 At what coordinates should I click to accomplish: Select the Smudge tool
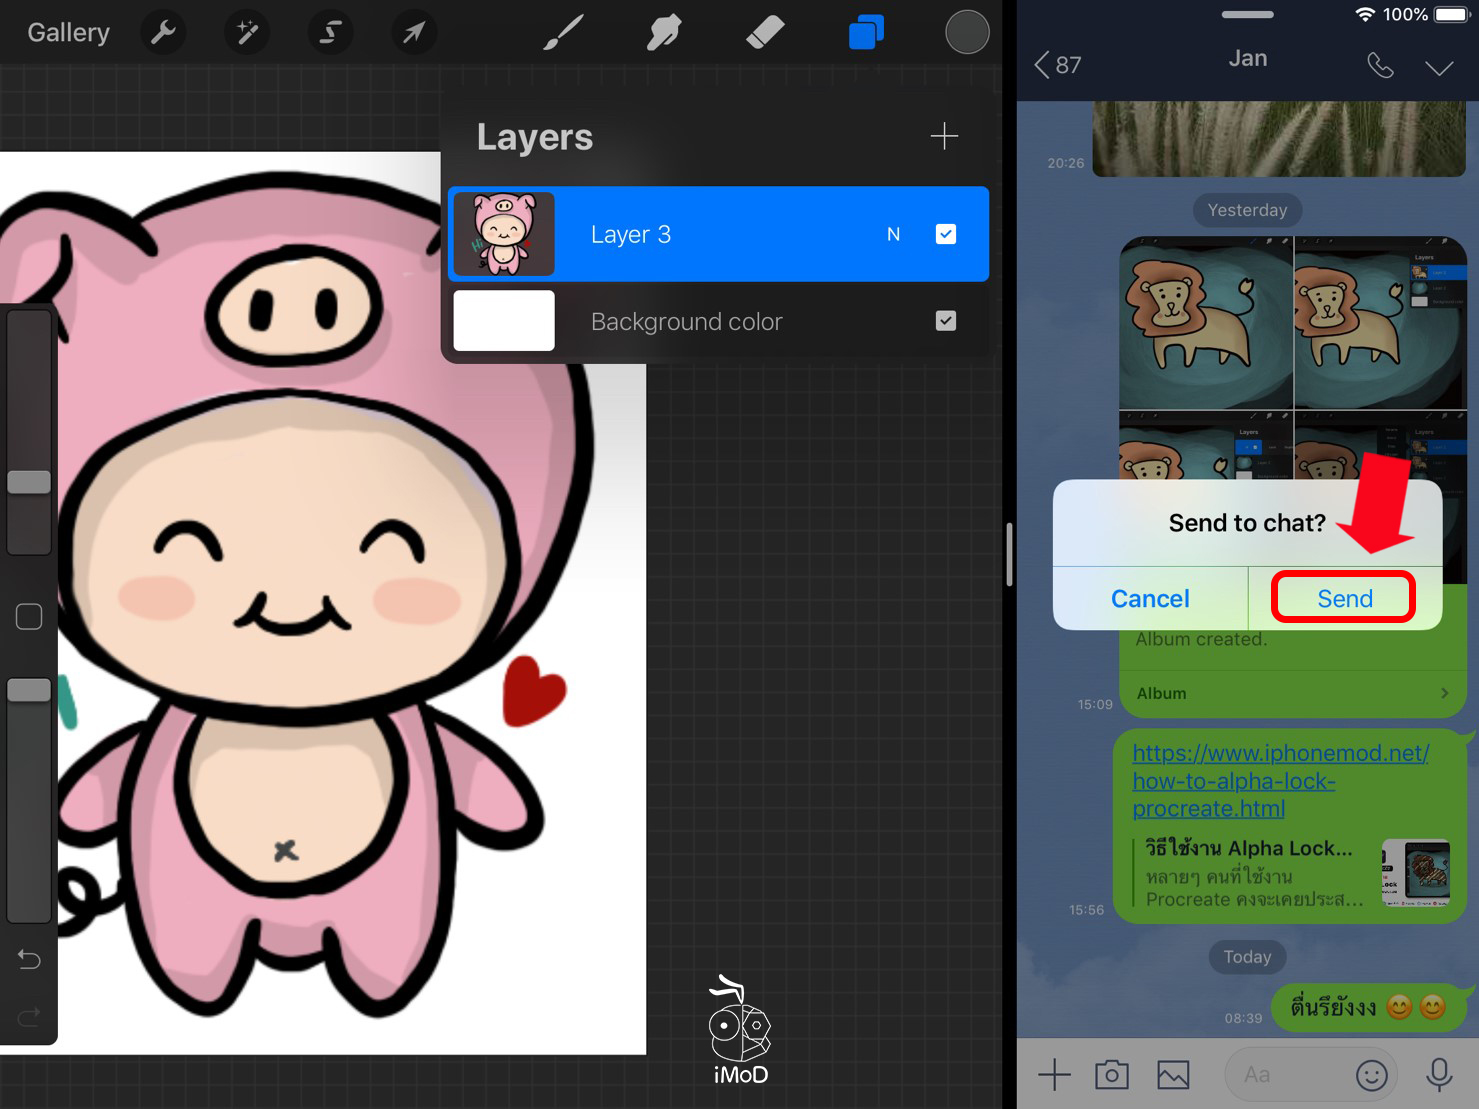coord(664,33)
